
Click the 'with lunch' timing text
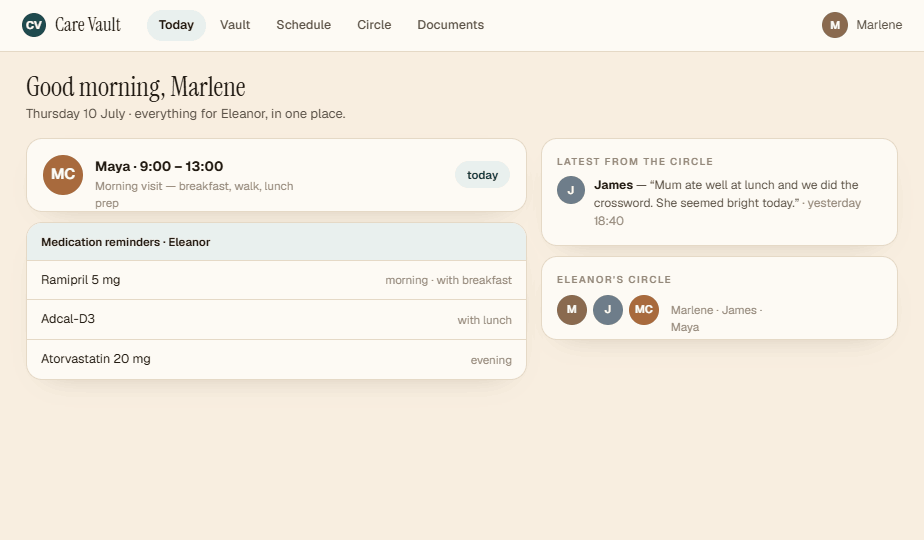(484, 320)
